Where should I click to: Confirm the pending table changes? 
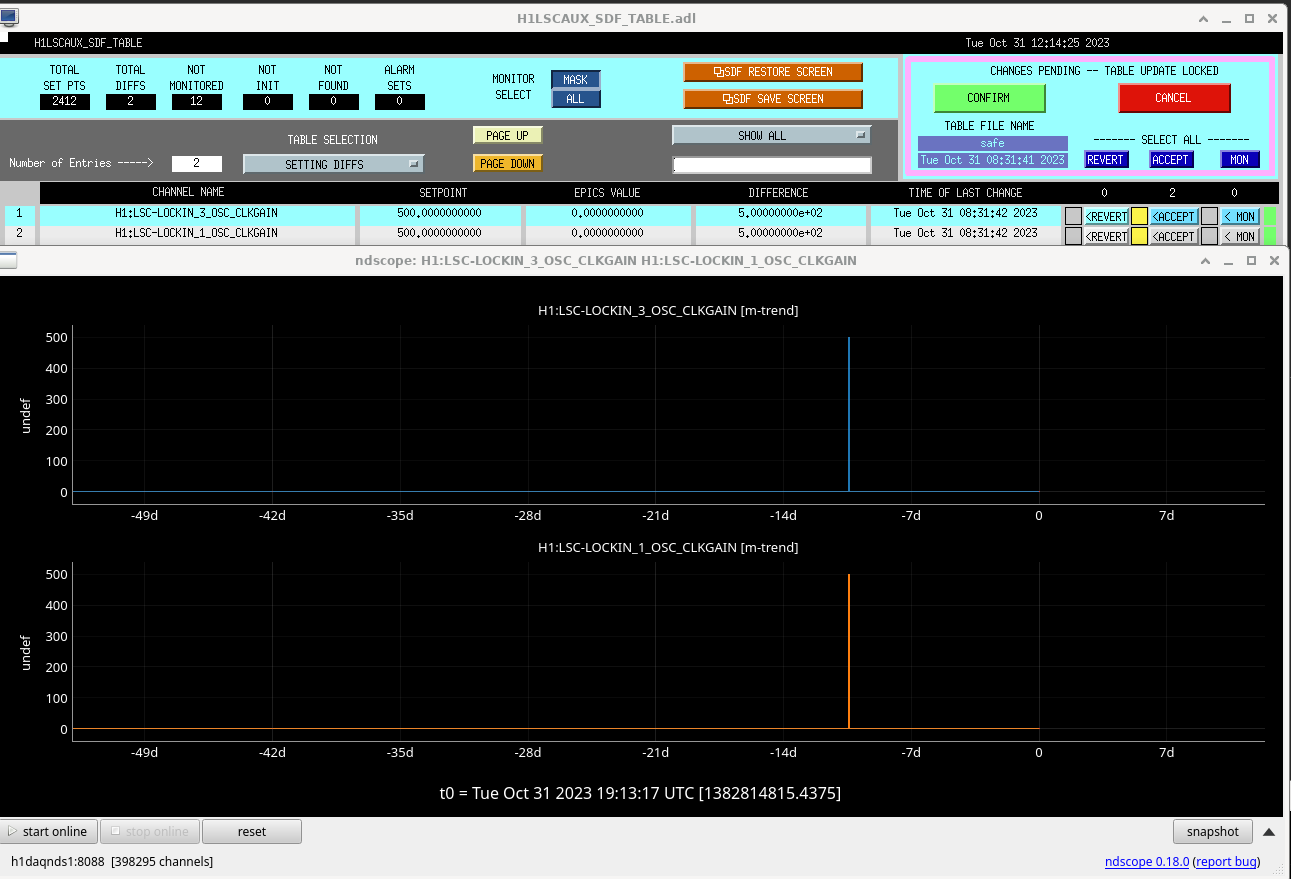click(989, 98)
